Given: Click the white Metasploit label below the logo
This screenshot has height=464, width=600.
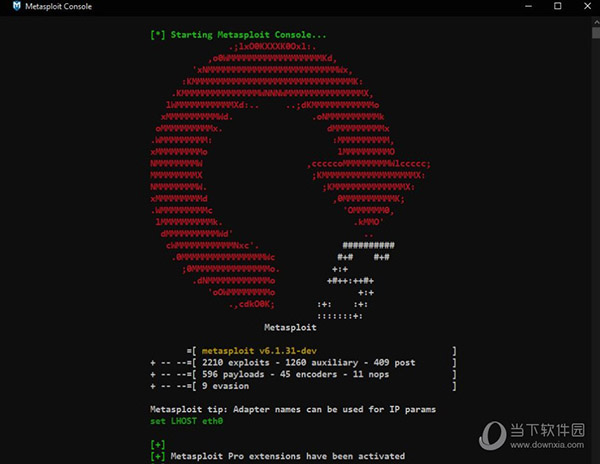Looking at the screenshot, I should (x=290, y=327).
